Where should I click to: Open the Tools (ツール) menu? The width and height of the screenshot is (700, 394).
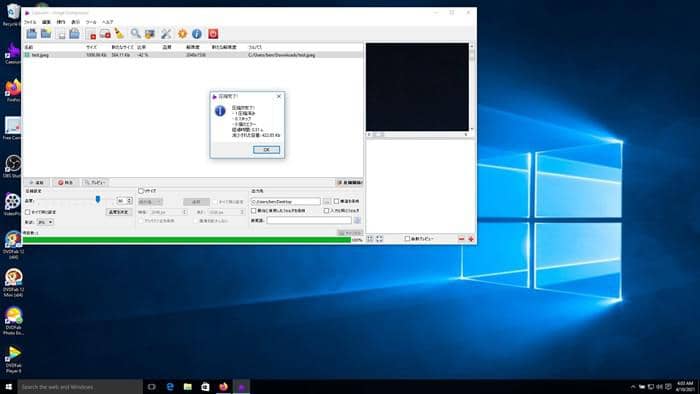coord(91,22)
